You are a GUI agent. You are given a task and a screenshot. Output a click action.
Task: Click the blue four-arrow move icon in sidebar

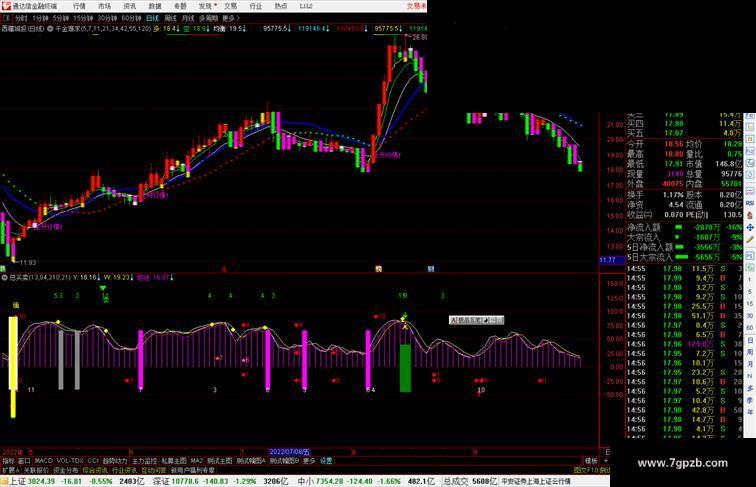point(750,227)
